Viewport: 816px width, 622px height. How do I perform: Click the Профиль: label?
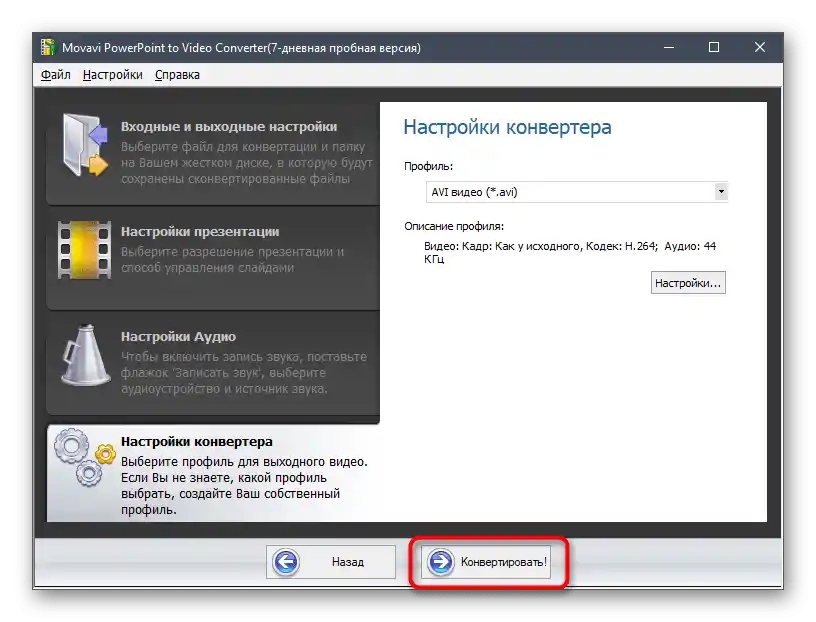click(x=428, y=167)
